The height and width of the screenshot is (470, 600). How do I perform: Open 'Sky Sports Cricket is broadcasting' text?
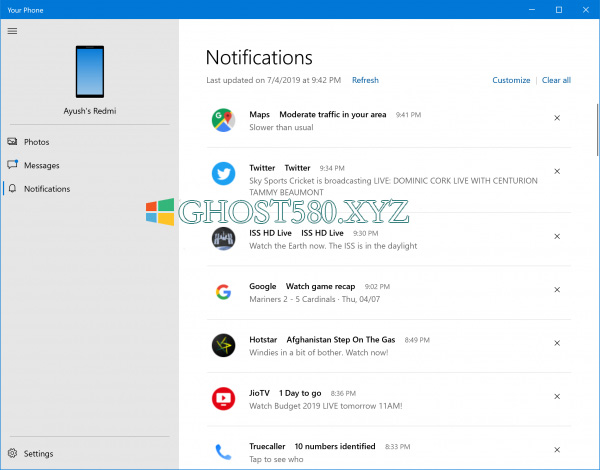[393, 186]
